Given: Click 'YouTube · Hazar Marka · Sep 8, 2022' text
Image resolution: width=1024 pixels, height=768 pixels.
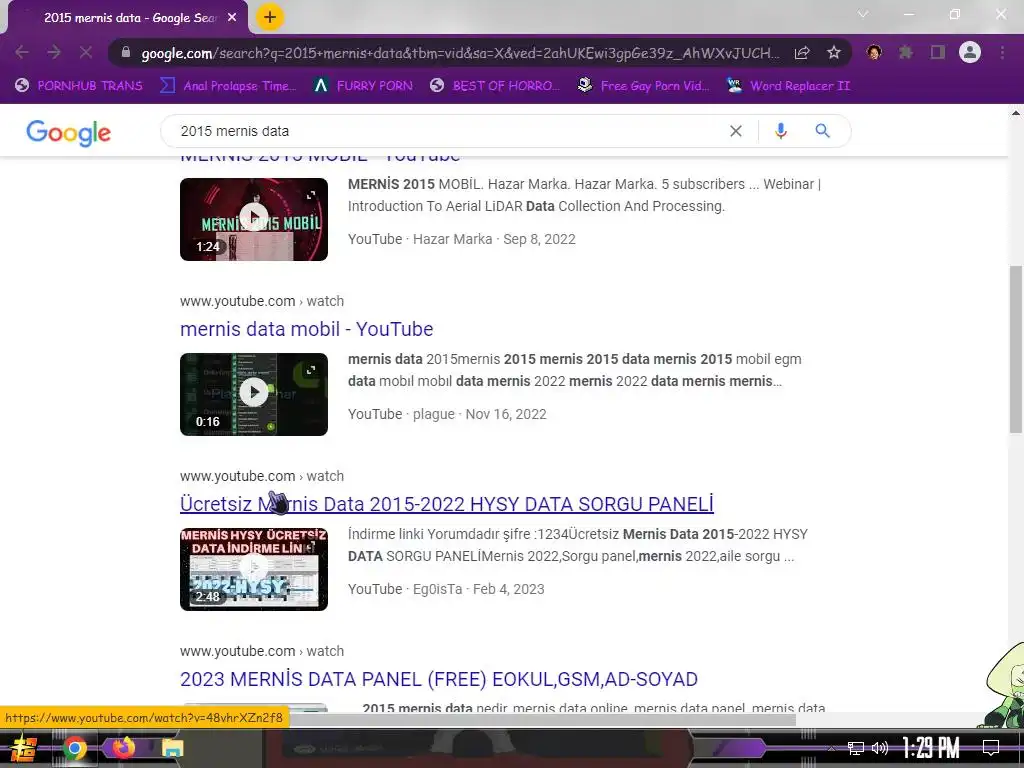Looking at the screenshot, I should (462, 239).
